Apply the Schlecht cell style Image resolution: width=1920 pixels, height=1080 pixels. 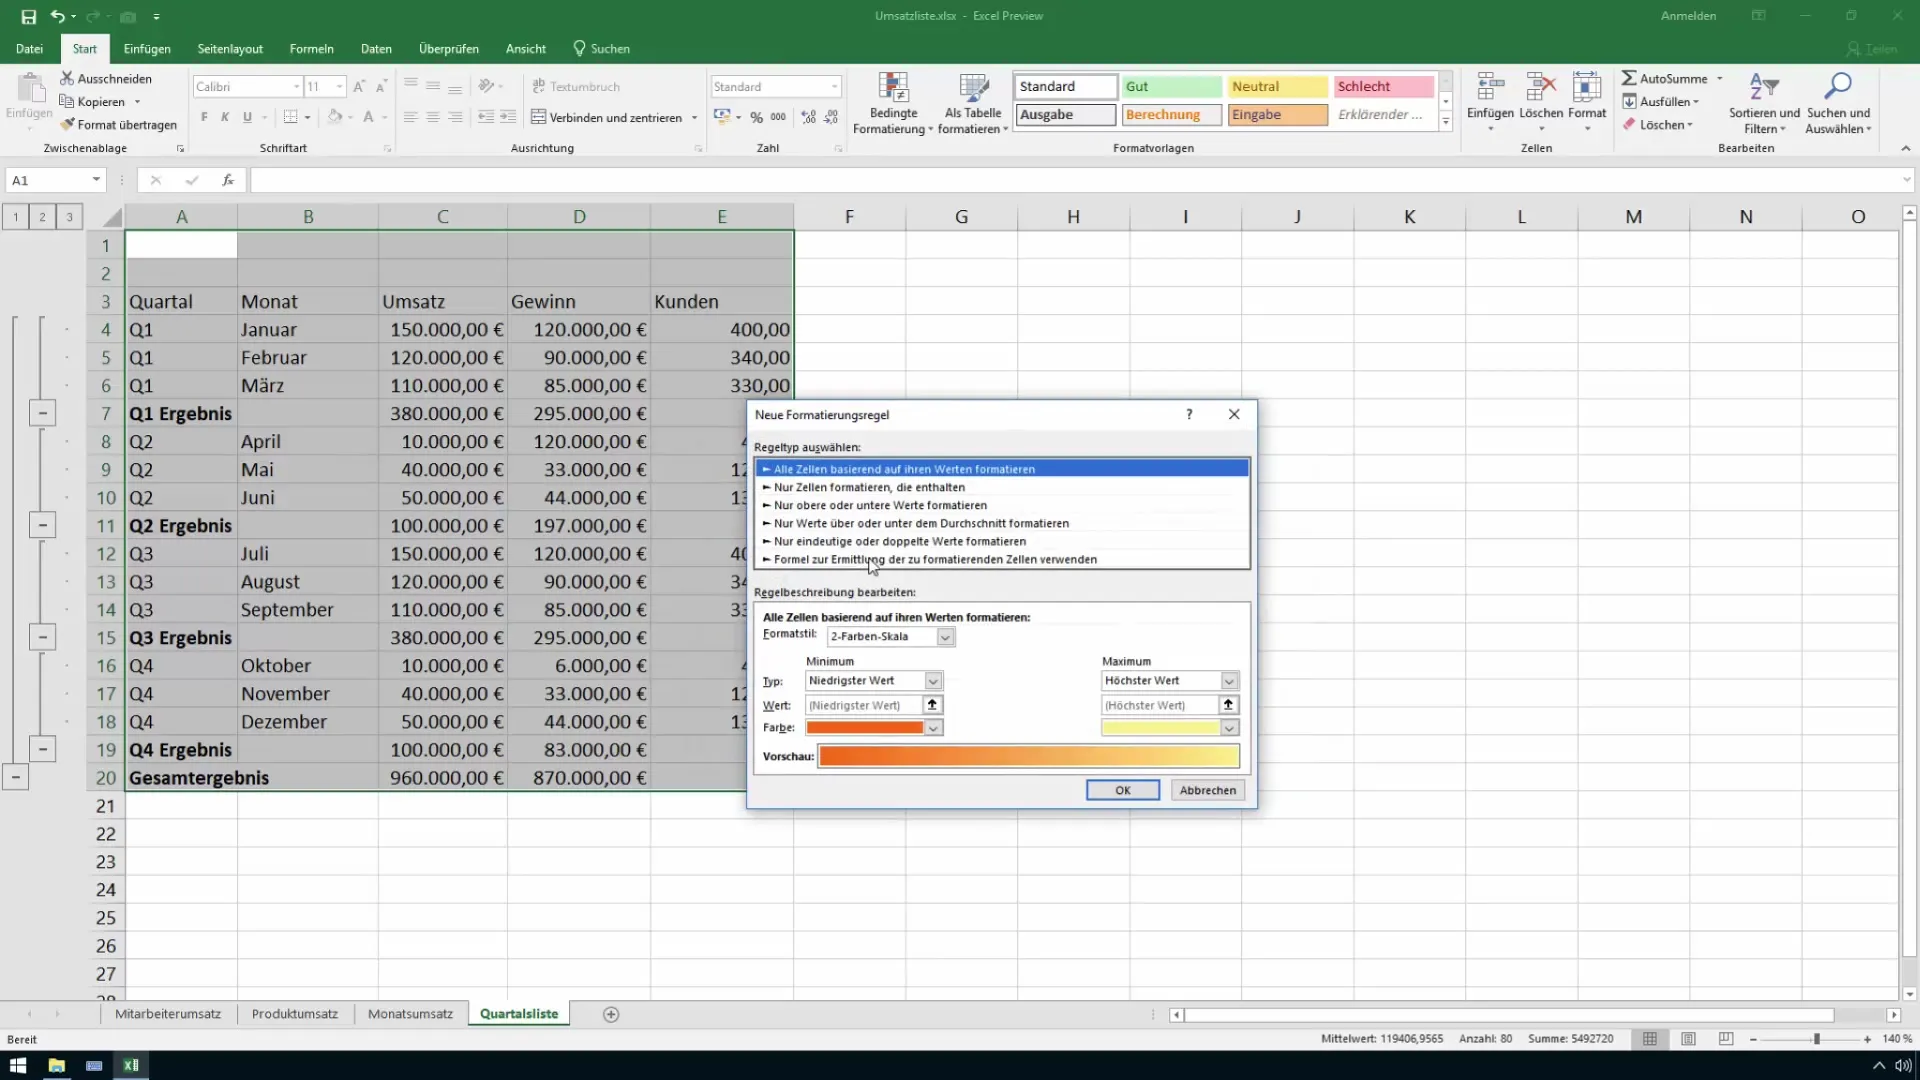pos(1383,87)
